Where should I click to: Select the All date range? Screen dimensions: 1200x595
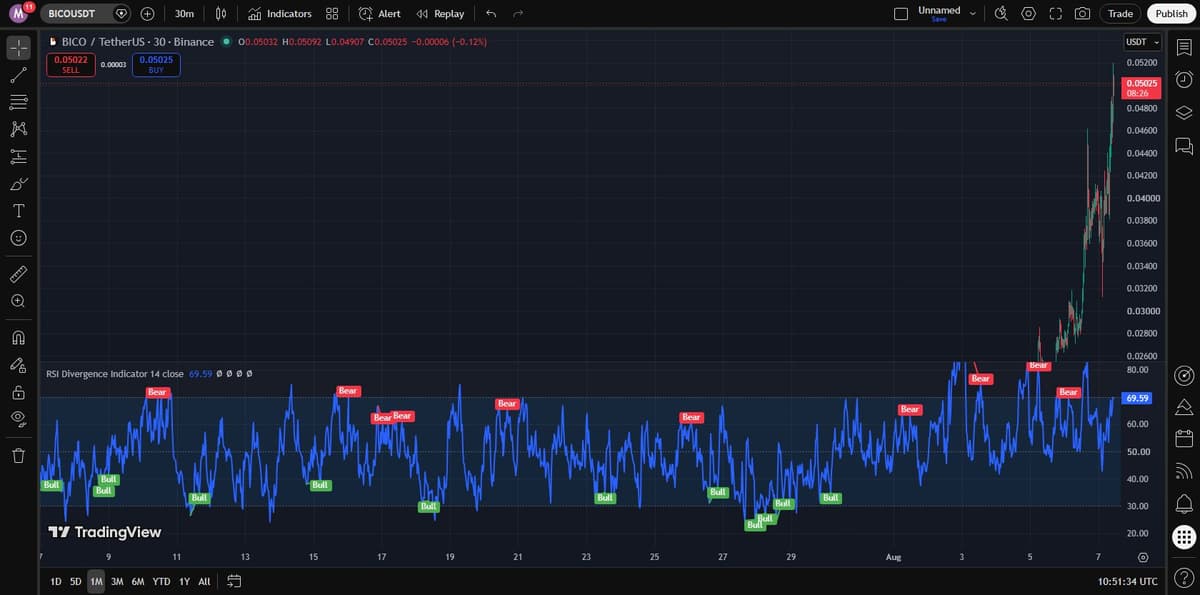tap(204, 581)
